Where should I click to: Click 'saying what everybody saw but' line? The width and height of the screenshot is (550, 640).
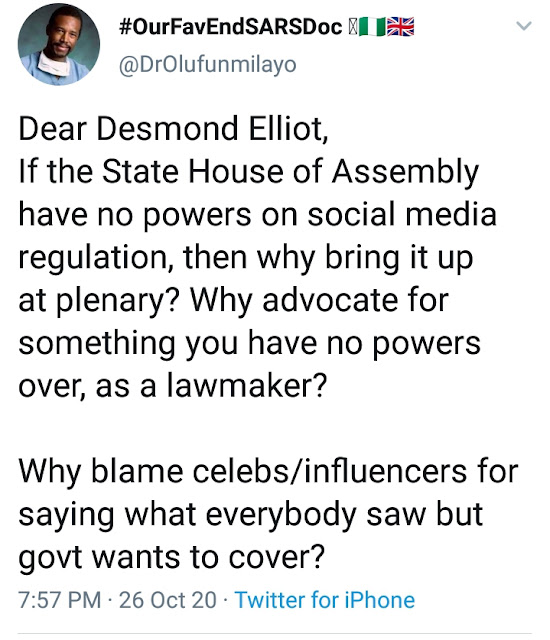(251, 515)
